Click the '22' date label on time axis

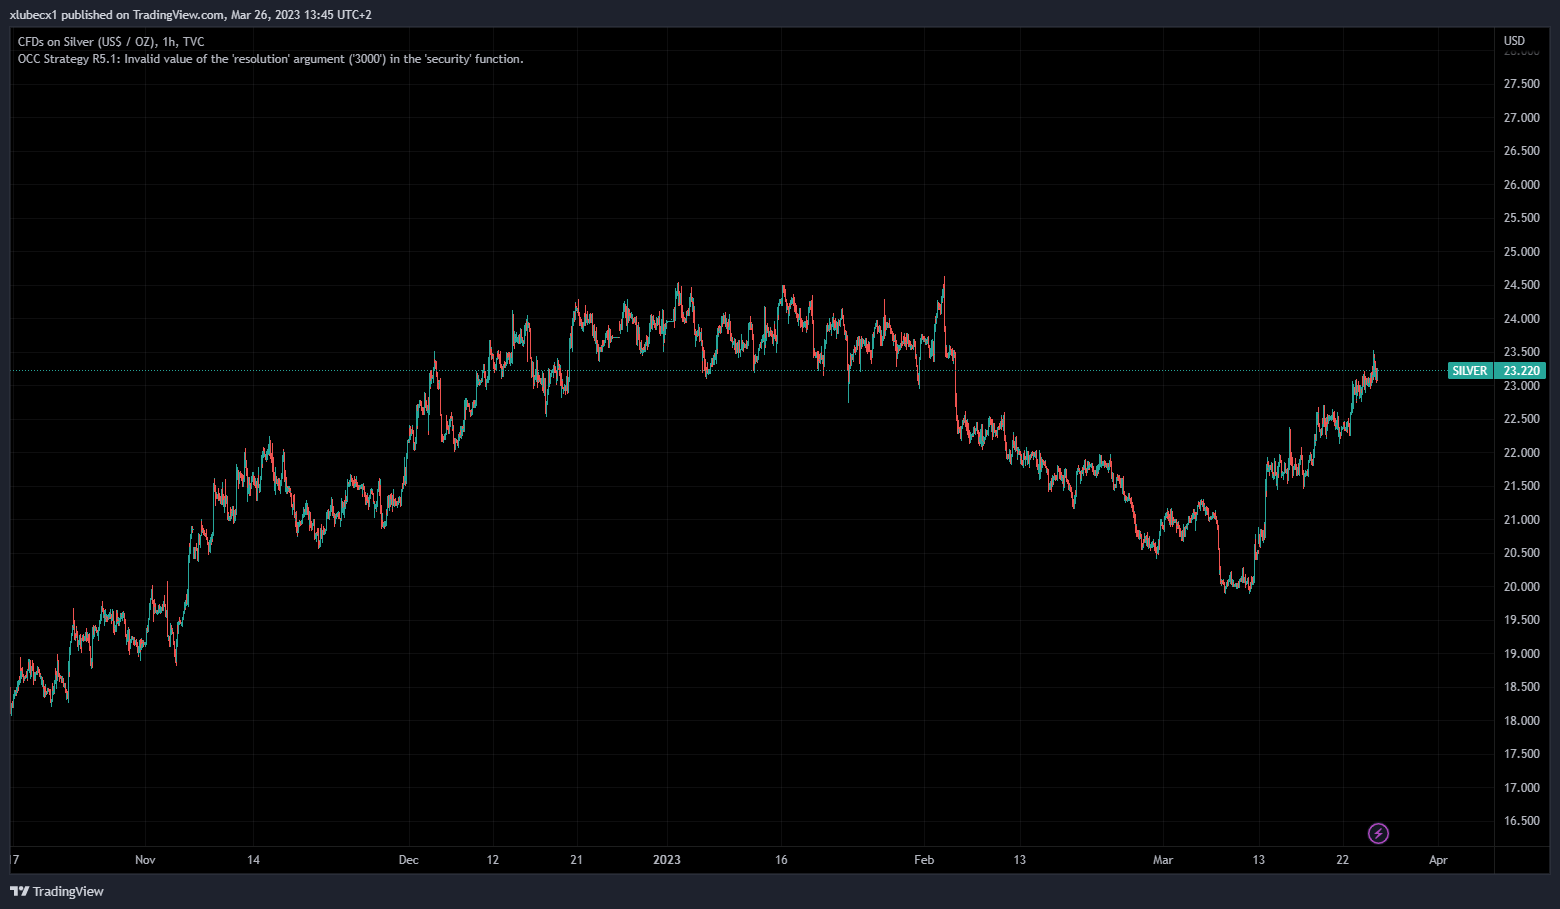coord(1342,860)
